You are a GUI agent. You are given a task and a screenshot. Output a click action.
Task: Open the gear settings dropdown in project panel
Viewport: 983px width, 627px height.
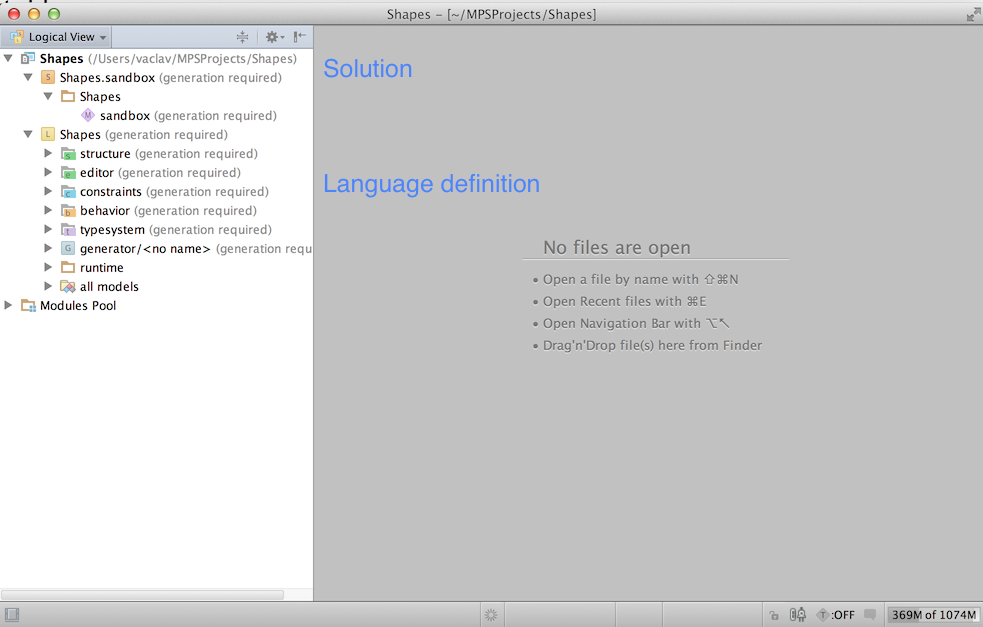coord(273,37)
